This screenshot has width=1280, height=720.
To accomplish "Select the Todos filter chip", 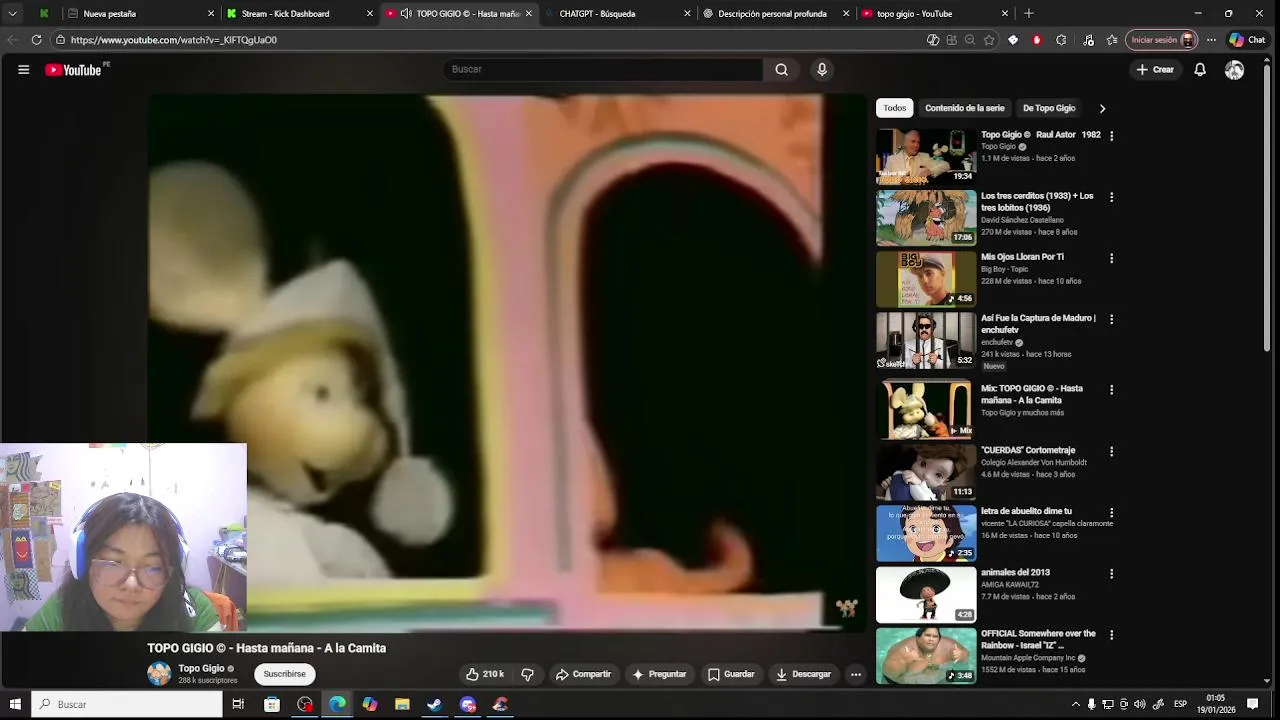I will (895, 108).
